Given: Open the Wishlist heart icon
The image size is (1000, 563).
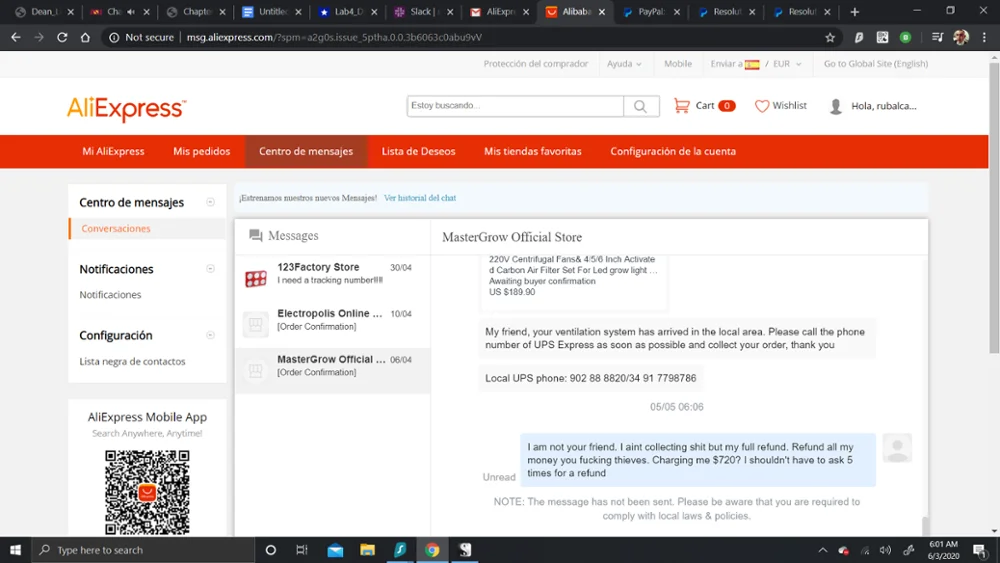Looking at the screenshot, I should coord(761,106).
